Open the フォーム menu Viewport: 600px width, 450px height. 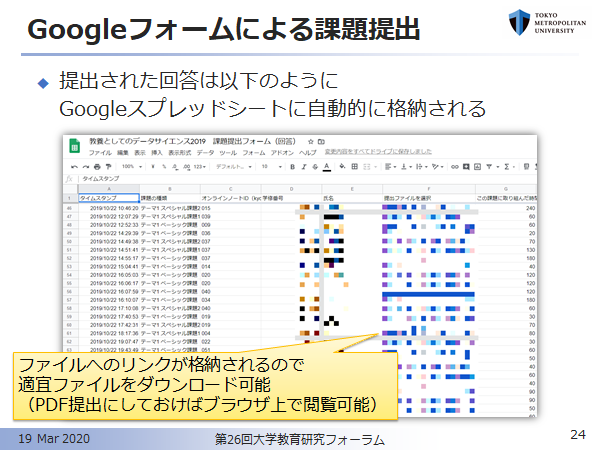pyautogui.click(x=254, y=153)
